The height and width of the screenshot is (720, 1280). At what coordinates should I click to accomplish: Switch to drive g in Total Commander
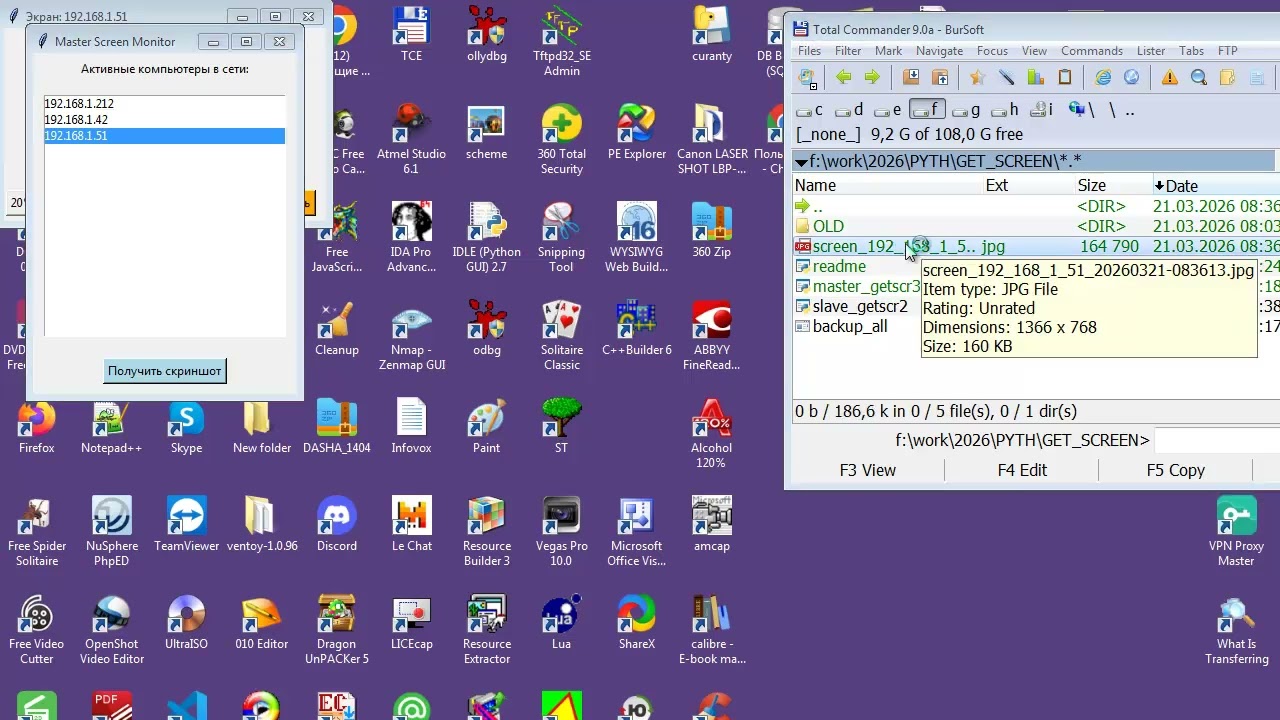tap(967, 110)
